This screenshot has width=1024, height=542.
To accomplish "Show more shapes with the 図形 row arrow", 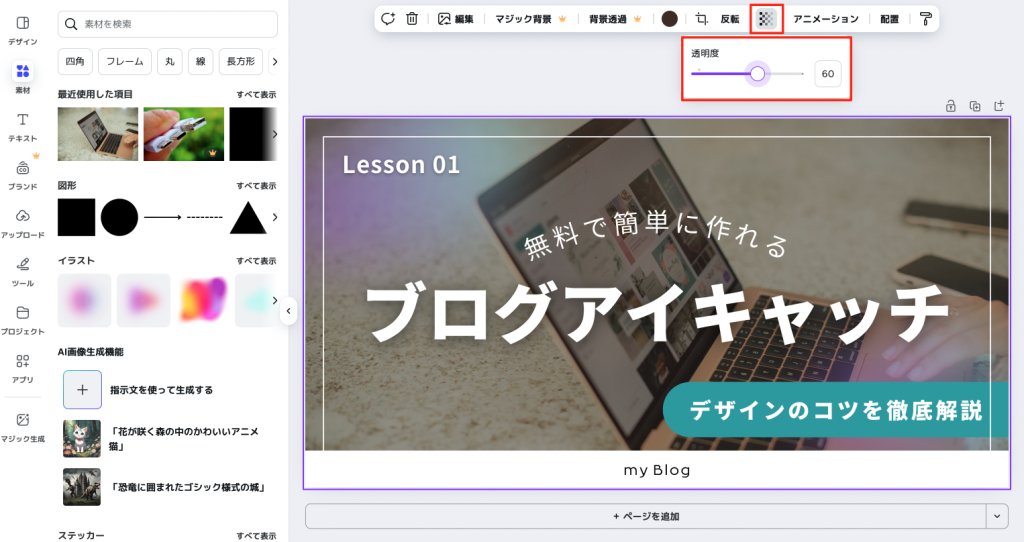I will click(275, 217).
